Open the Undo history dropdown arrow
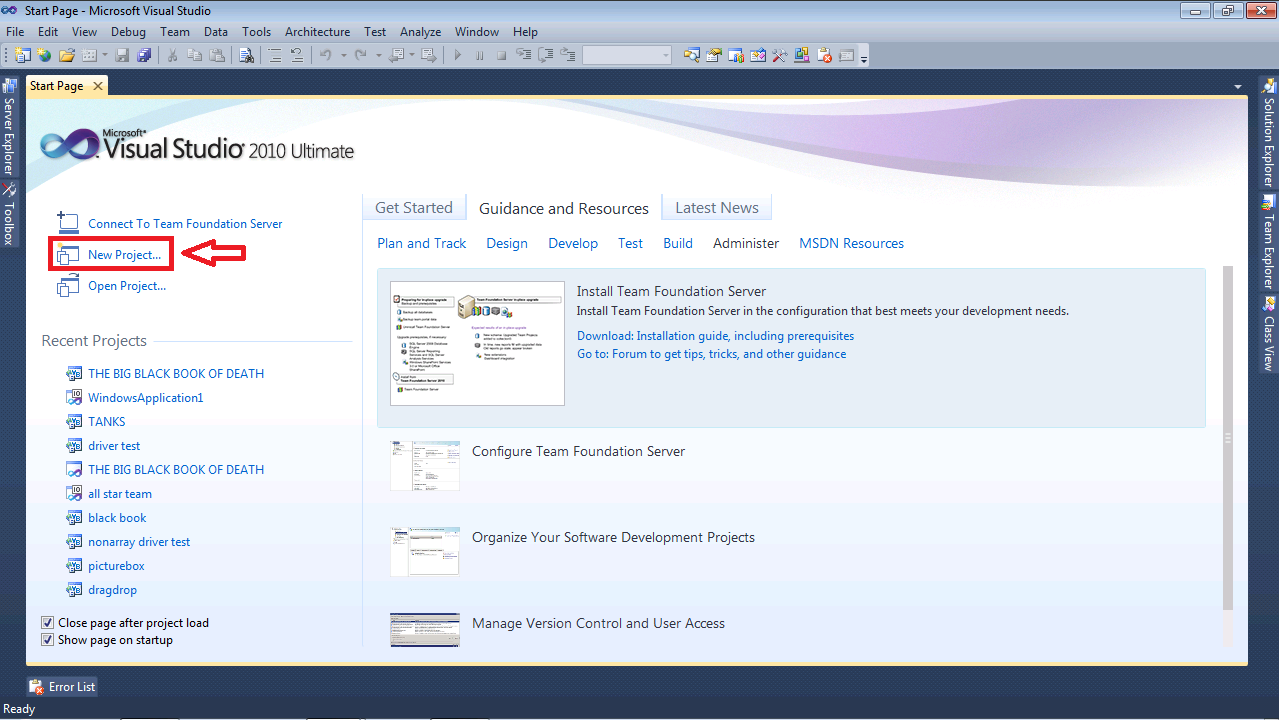 tap(343, 55)
